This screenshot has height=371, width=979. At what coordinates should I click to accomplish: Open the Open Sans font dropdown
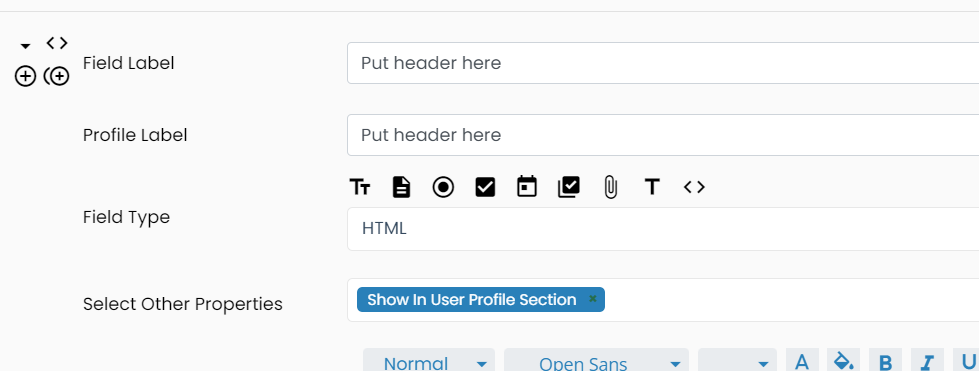point(596,362)
